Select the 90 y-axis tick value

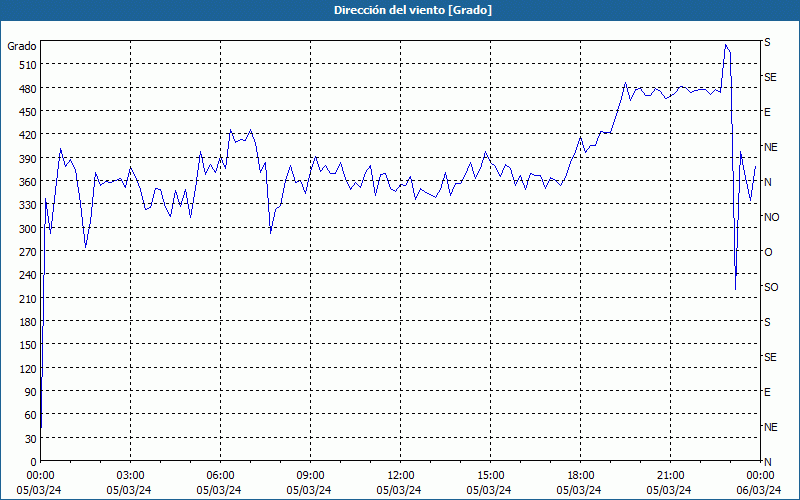coord(31,392)
